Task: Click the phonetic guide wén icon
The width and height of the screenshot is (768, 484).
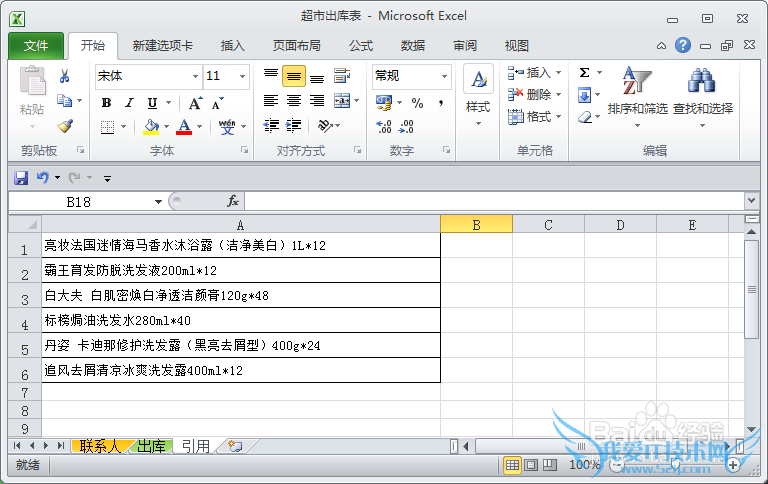Action: [x=227, y=127]
